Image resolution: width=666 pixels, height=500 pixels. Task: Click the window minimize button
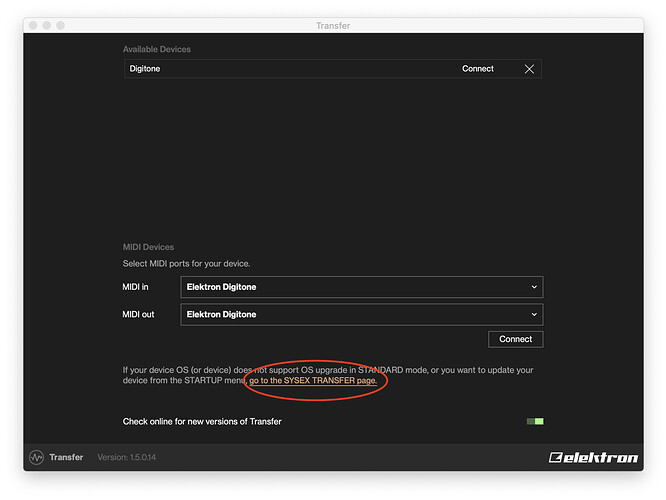pyautogui.click(x=49, y=25)
